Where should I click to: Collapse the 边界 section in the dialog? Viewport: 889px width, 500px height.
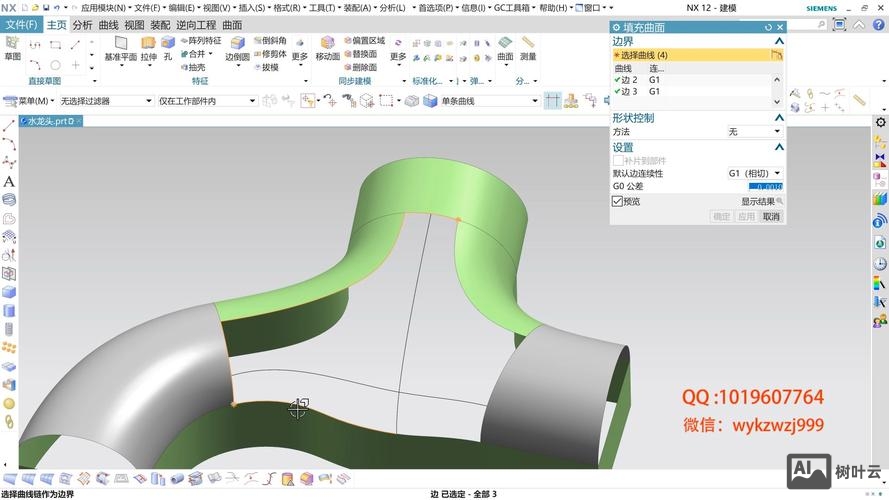coord(778,42)
